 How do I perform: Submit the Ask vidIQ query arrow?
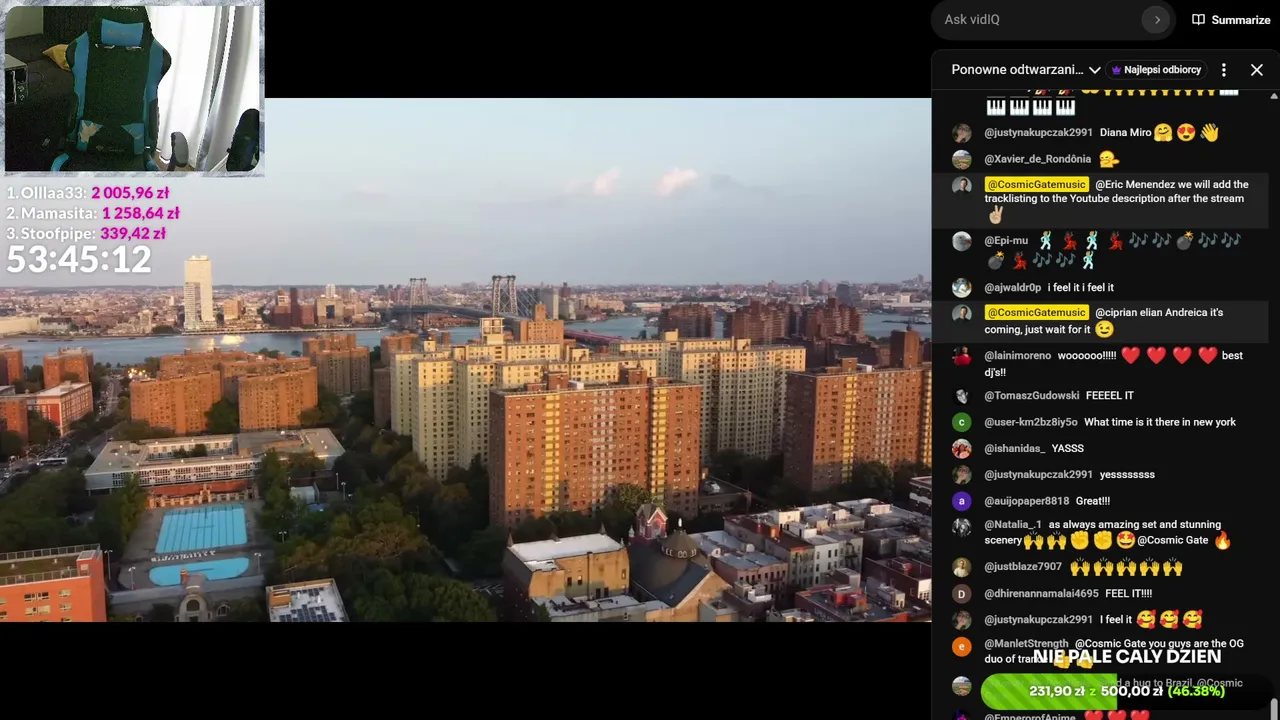coord(1157,20)
